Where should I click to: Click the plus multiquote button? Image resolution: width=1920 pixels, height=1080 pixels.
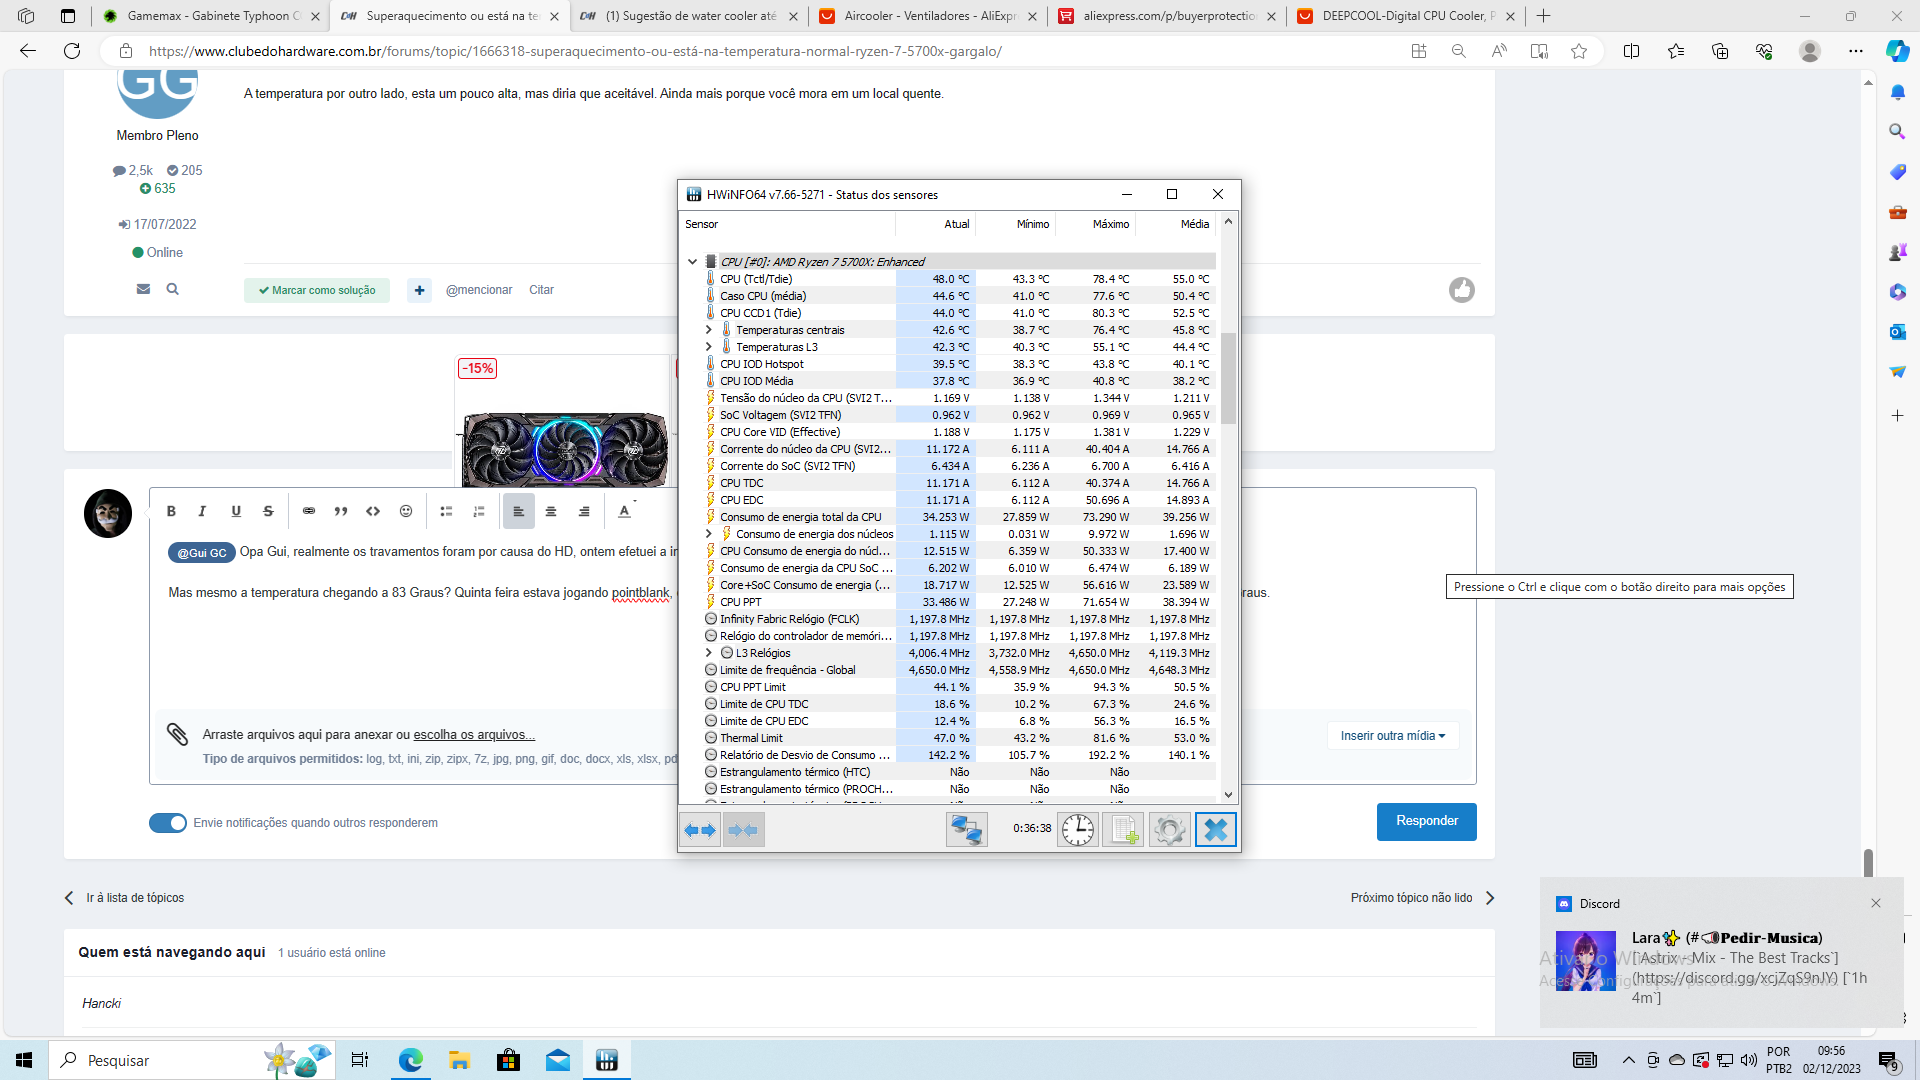(x=420, y=290)
